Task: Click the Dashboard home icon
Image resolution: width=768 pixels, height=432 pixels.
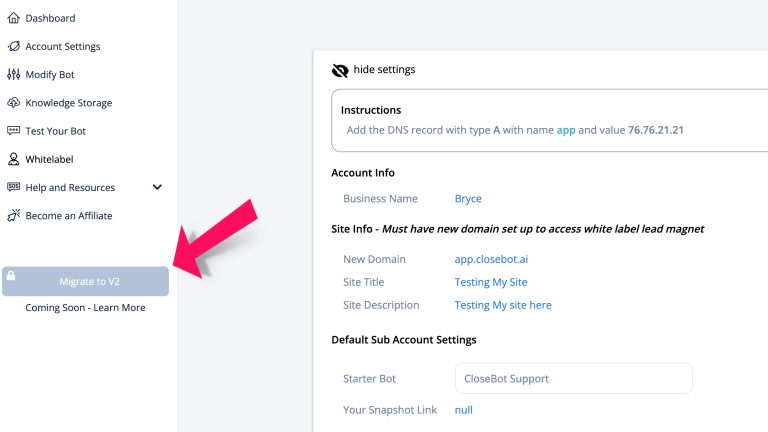Action: [14, 18]
